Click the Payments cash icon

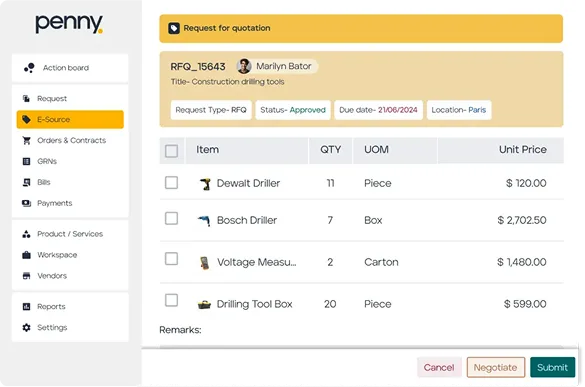click(x=26, y=203)
